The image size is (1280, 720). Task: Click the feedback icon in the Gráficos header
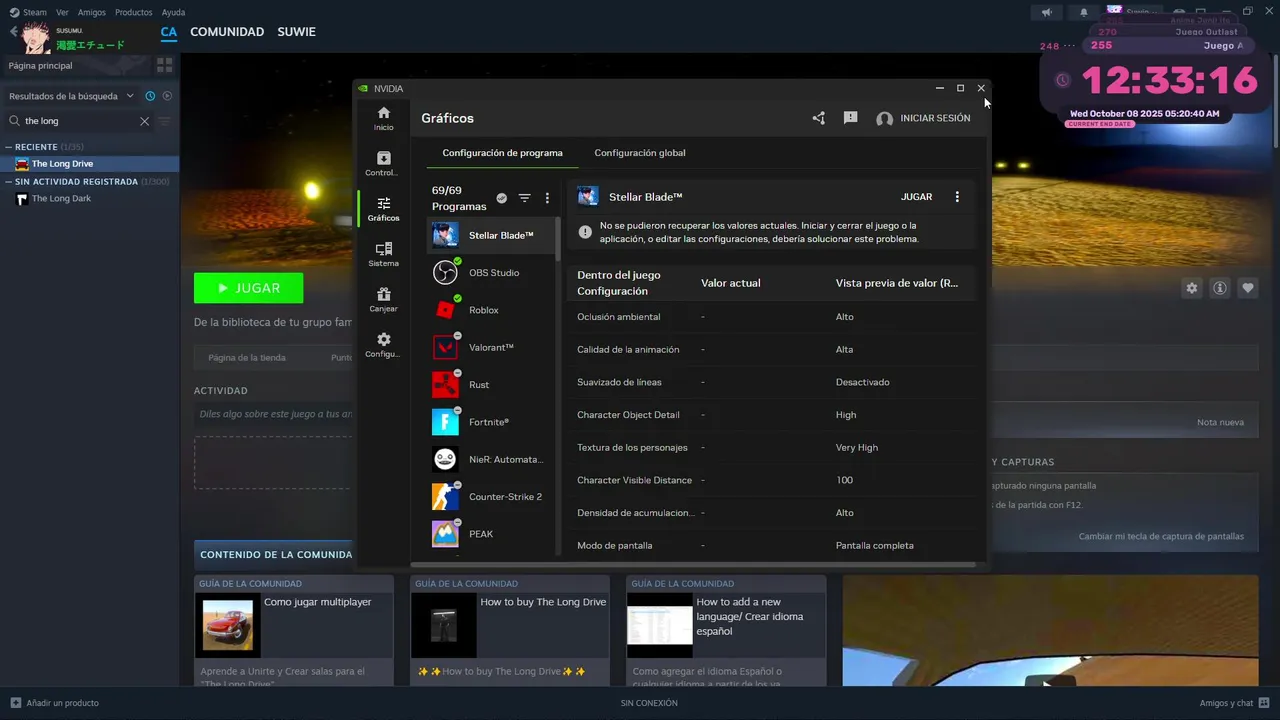(850, 118)
